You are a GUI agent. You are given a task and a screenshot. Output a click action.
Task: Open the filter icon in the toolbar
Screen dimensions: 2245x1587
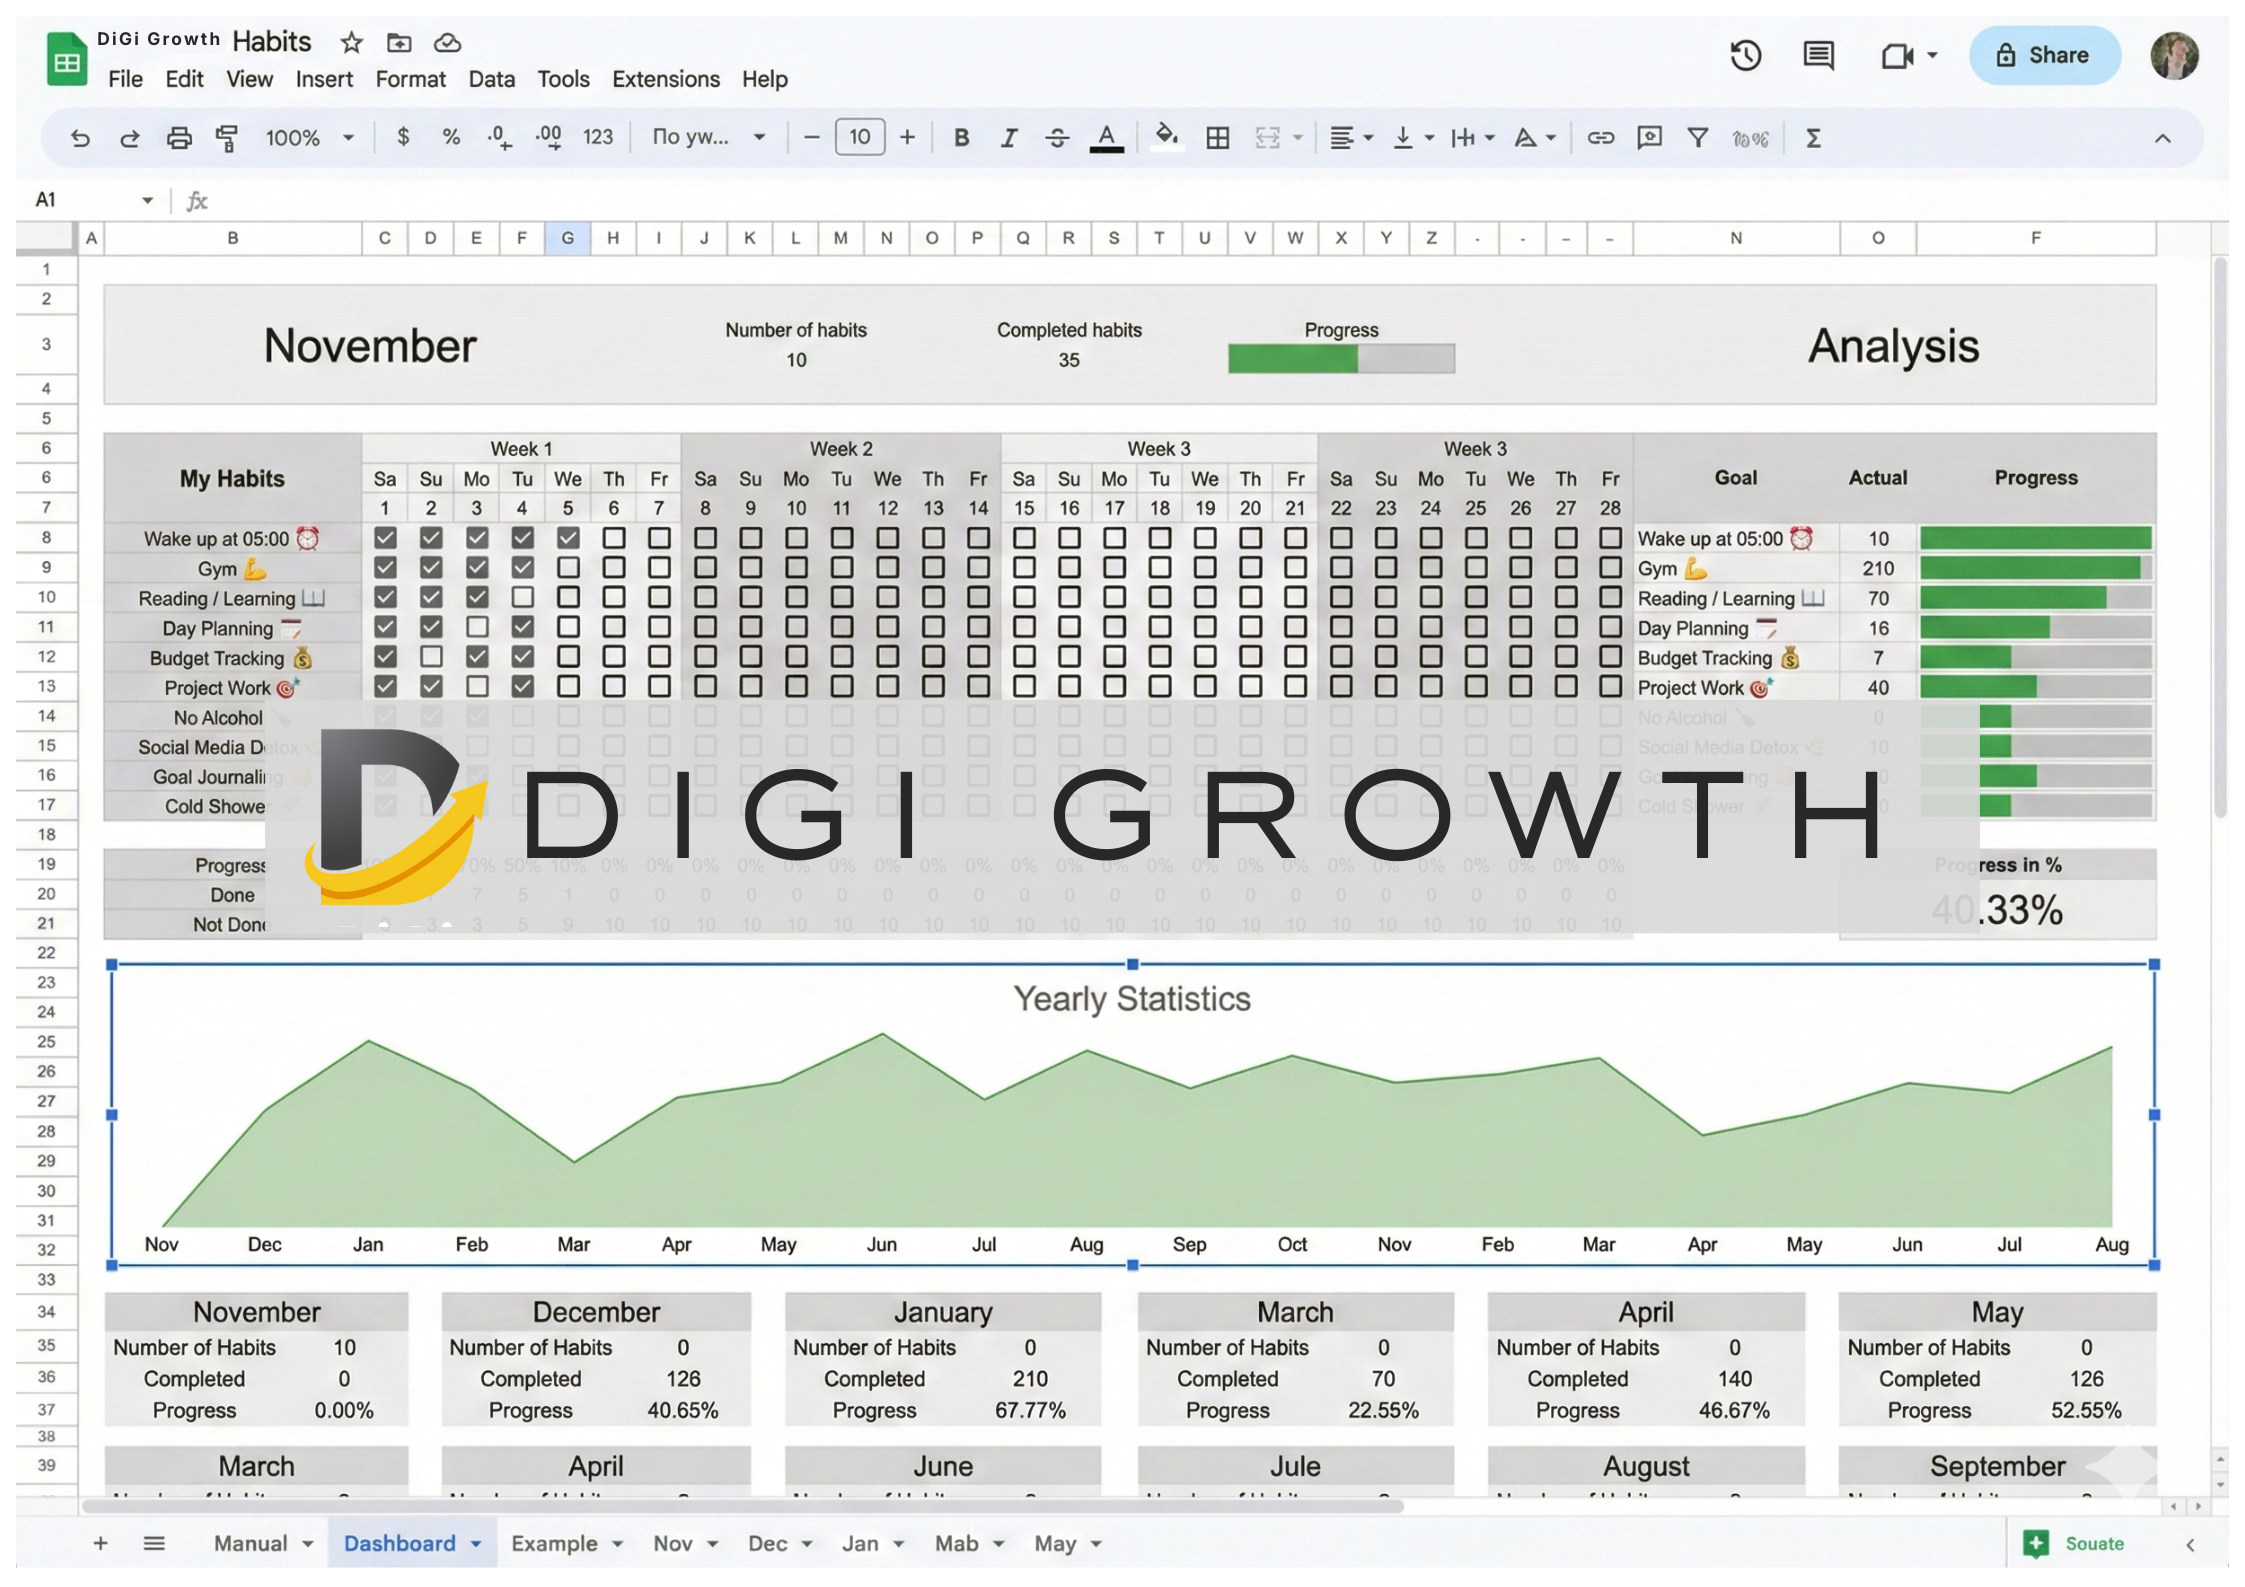coord(1698,137)
